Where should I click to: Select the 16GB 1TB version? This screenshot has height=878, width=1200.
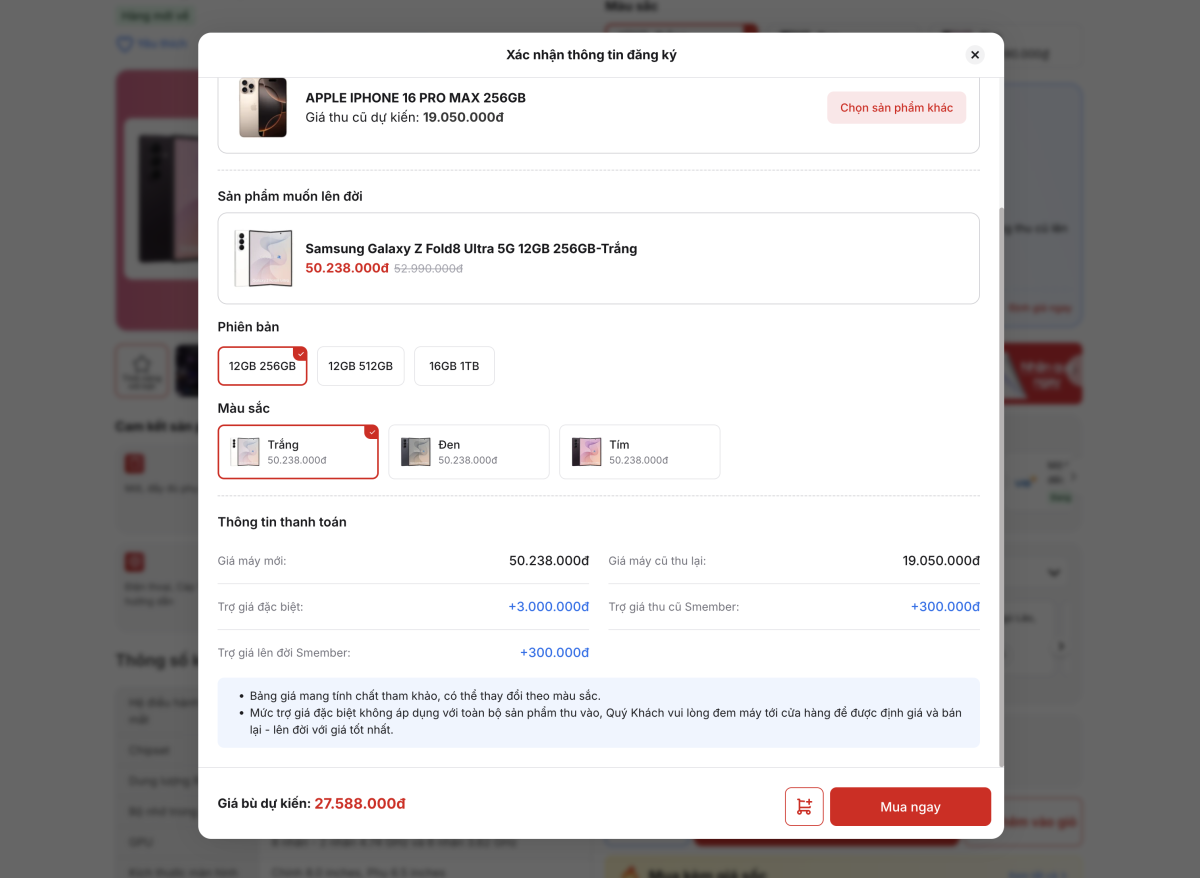[454, 366]
